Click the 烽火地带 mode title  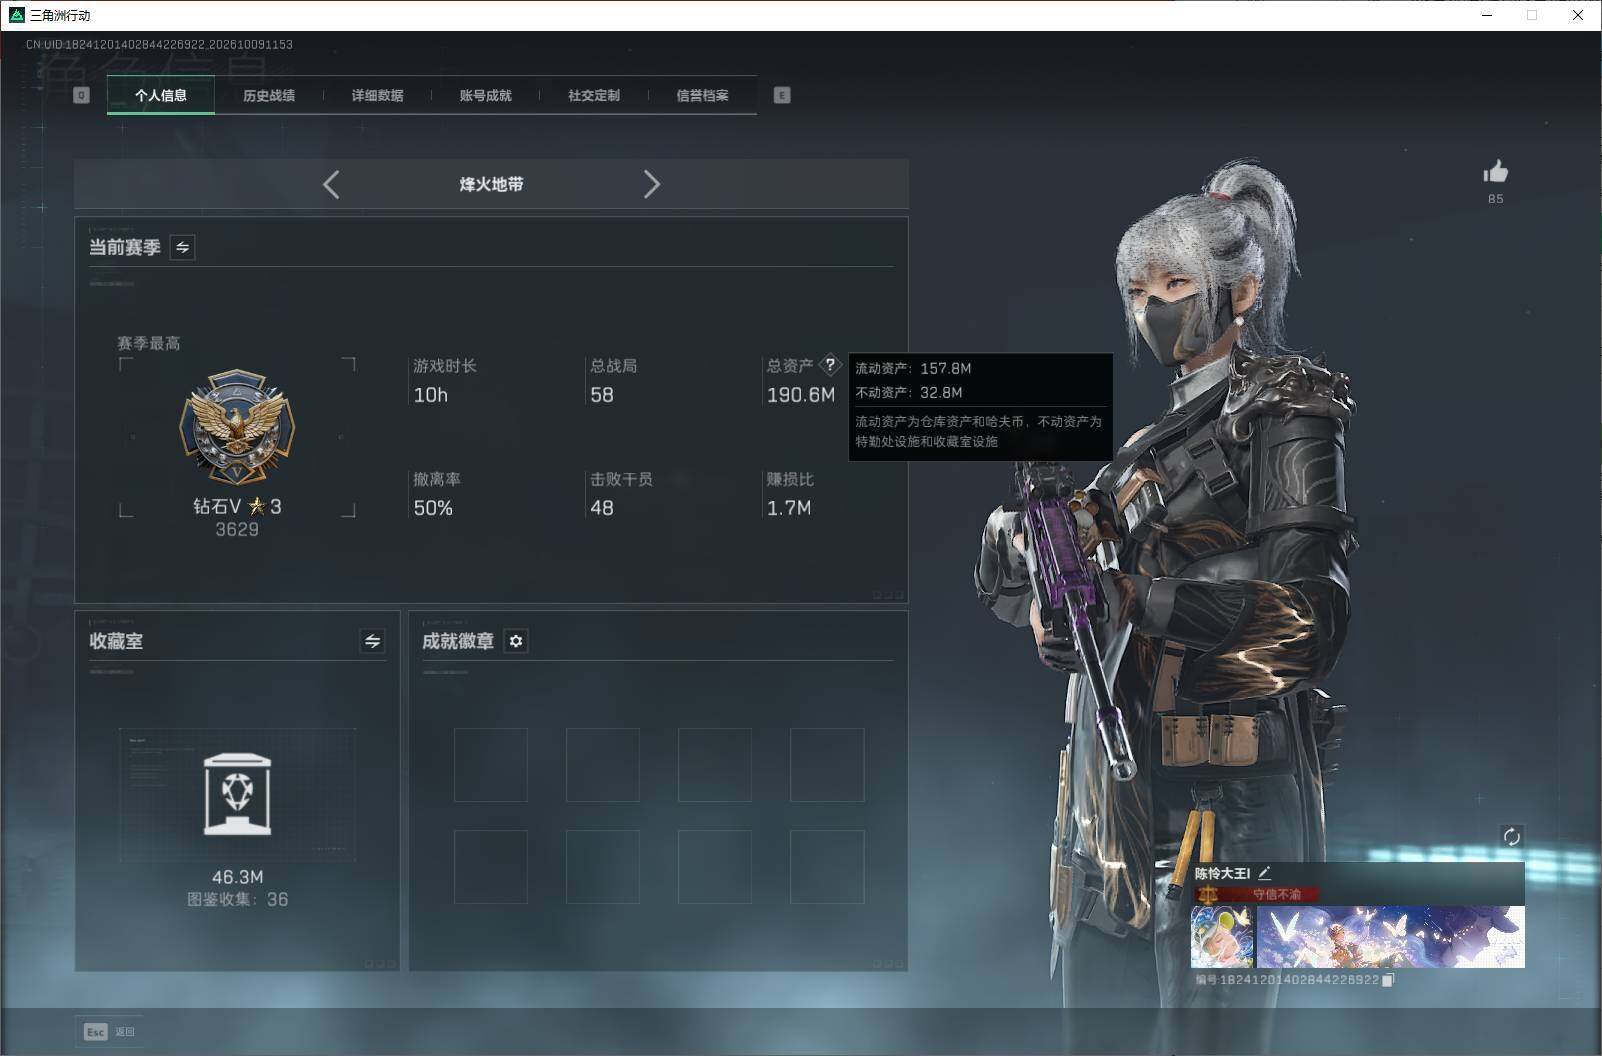pos(491,184)
